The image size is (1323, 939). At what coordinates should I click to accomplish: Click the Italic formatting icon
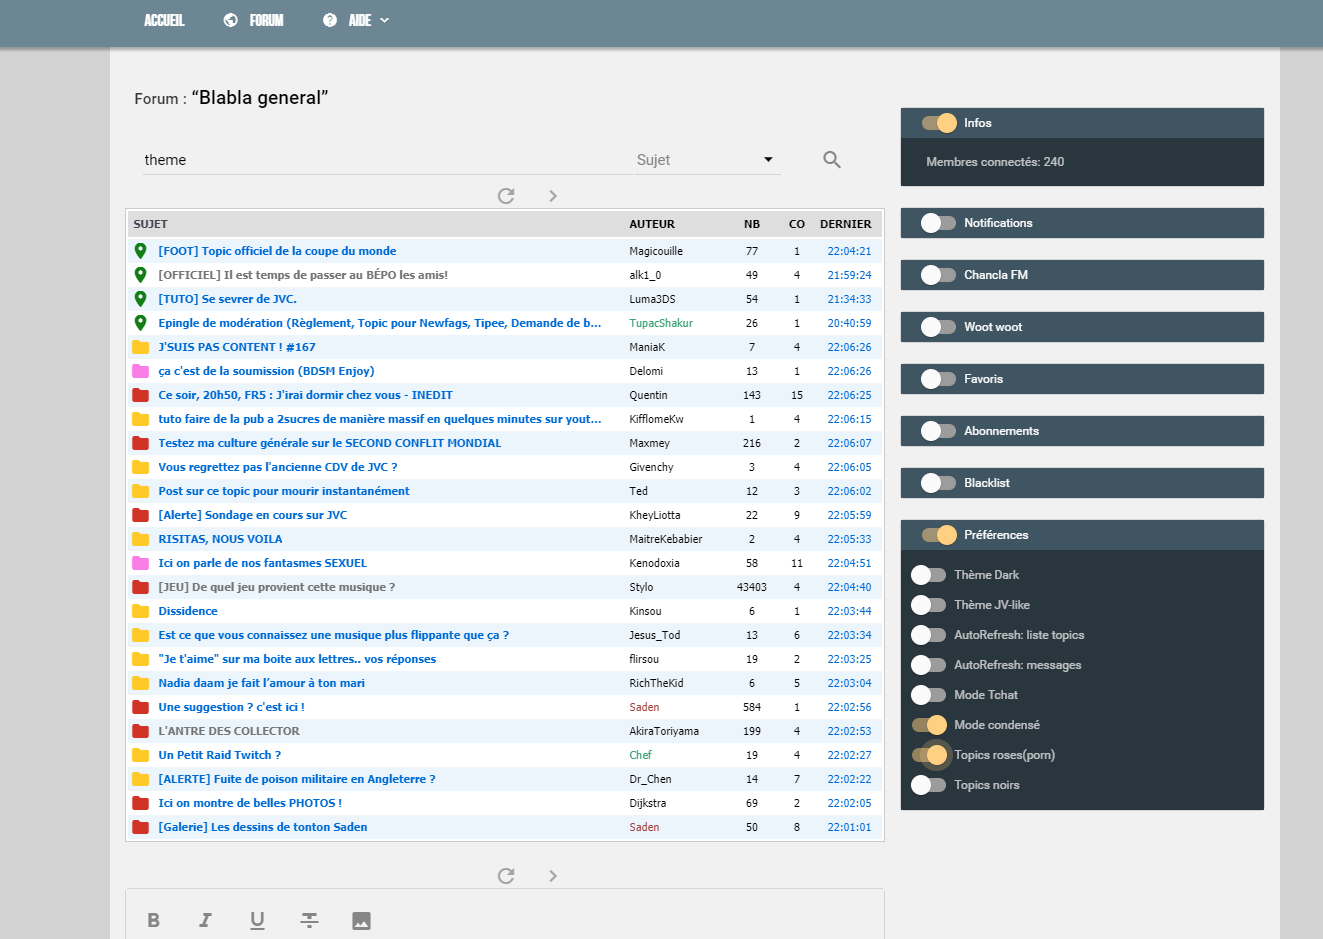coord(205,921)
